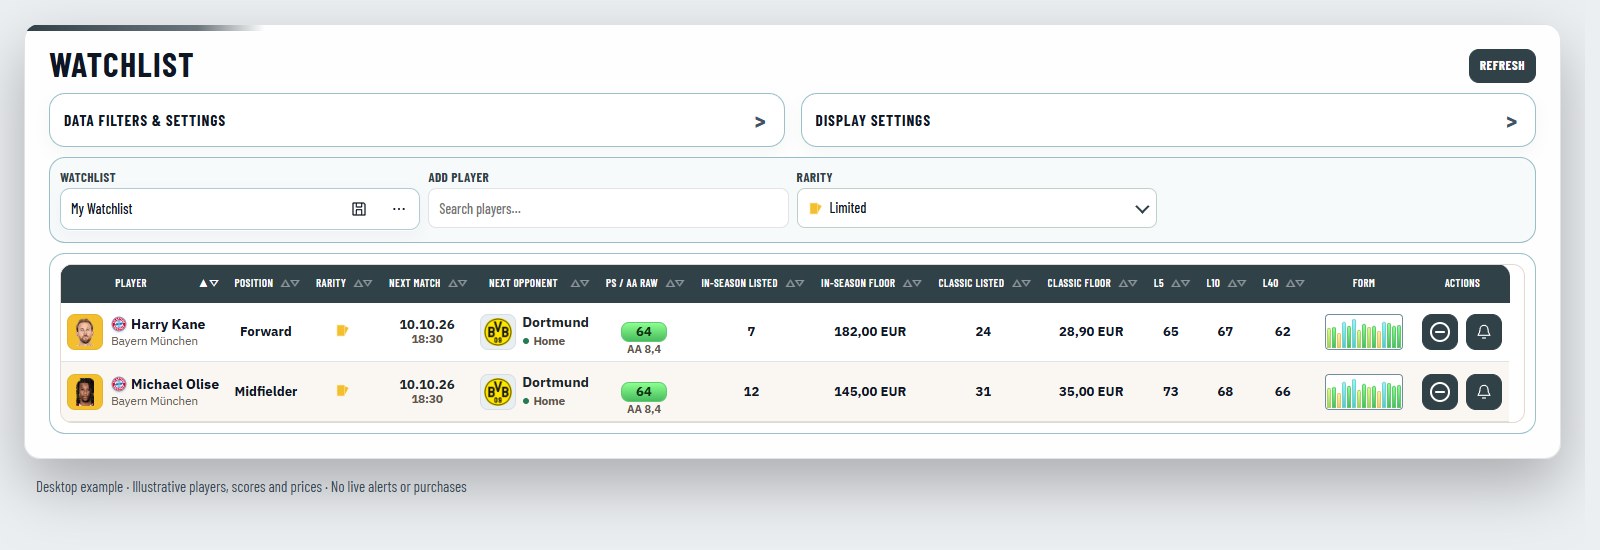Viewport: 1600px width, 550px height.
Task: Sort by L40 column
Action: (1295, 283)
